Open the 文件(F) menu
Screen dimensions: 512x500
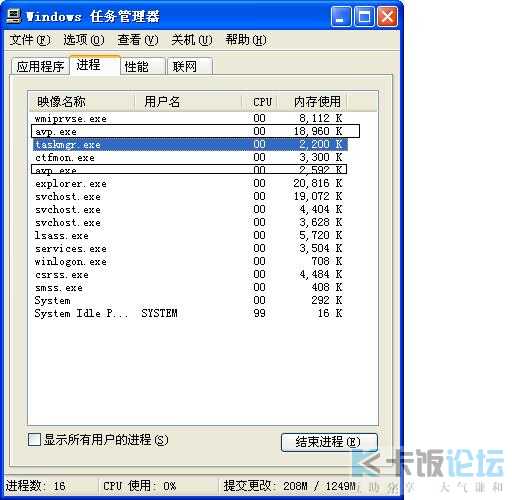[30, 40]
